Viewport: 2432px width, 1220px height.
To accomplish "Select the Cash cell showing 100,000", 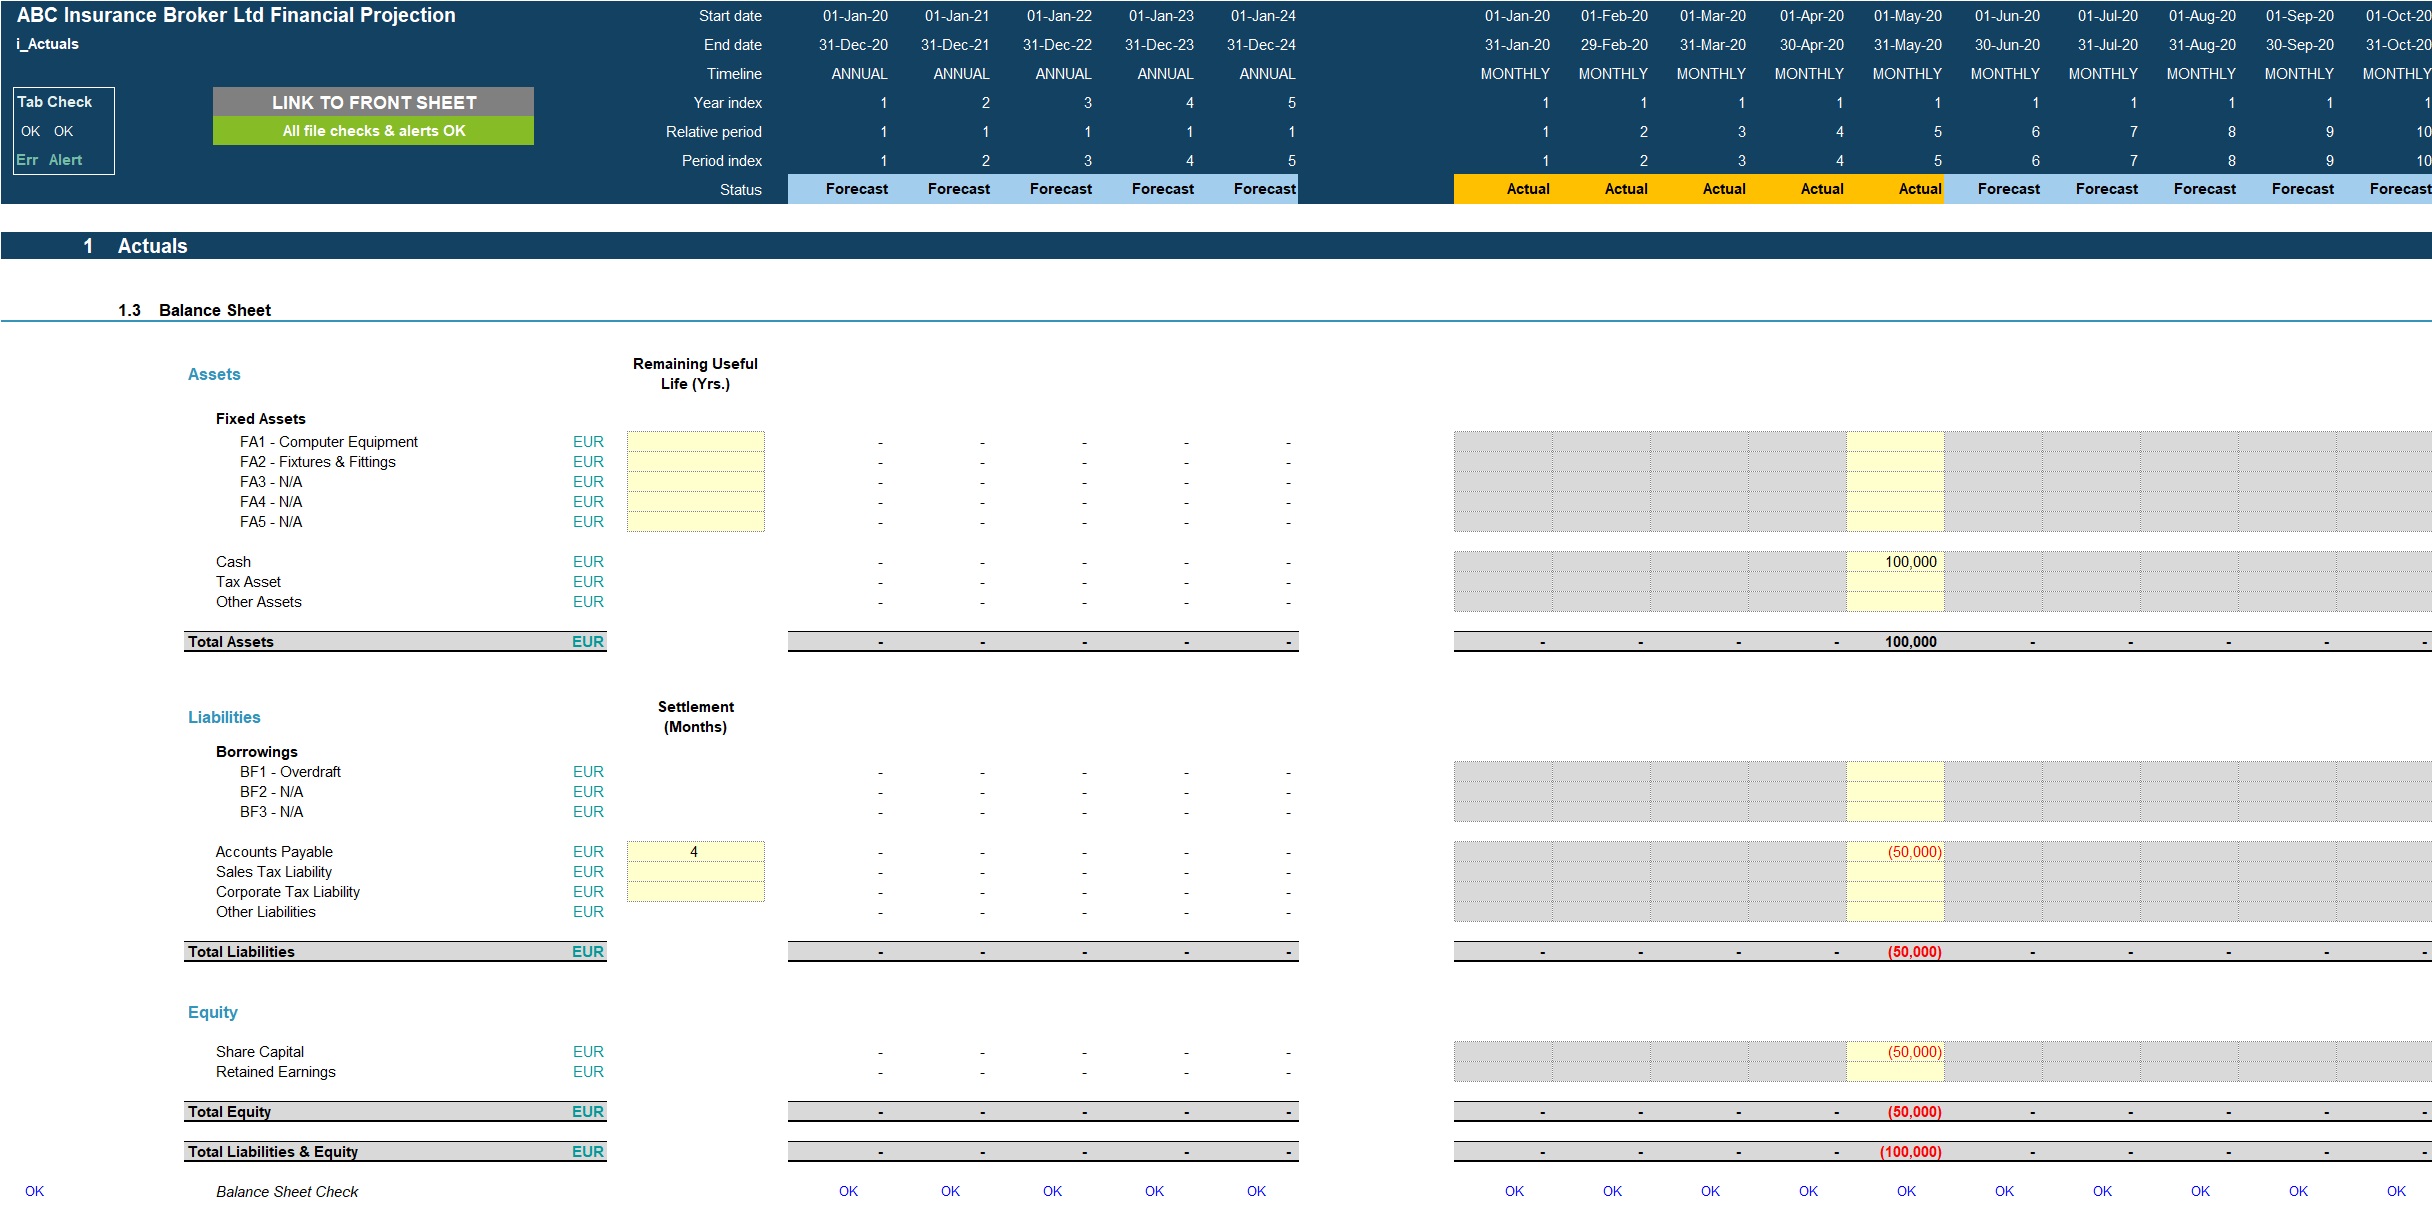I will click(1895, 562).
